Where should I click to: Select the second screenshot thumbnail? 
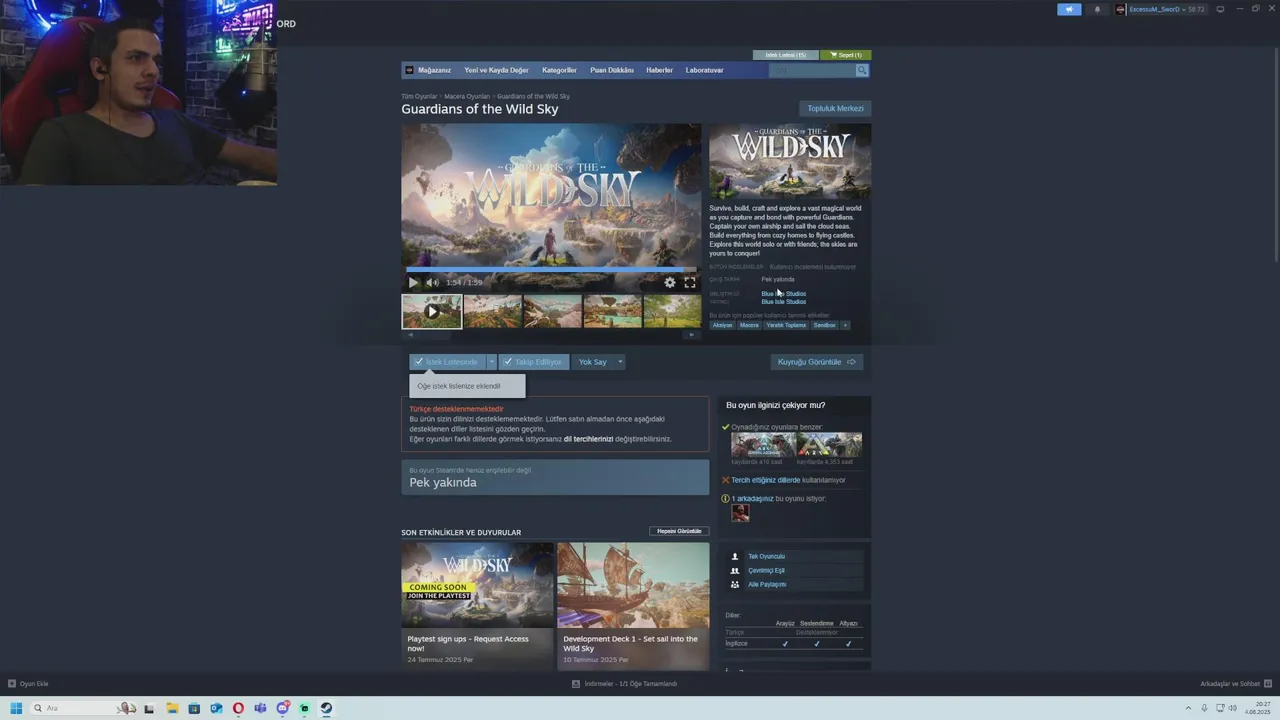point(492,311)
